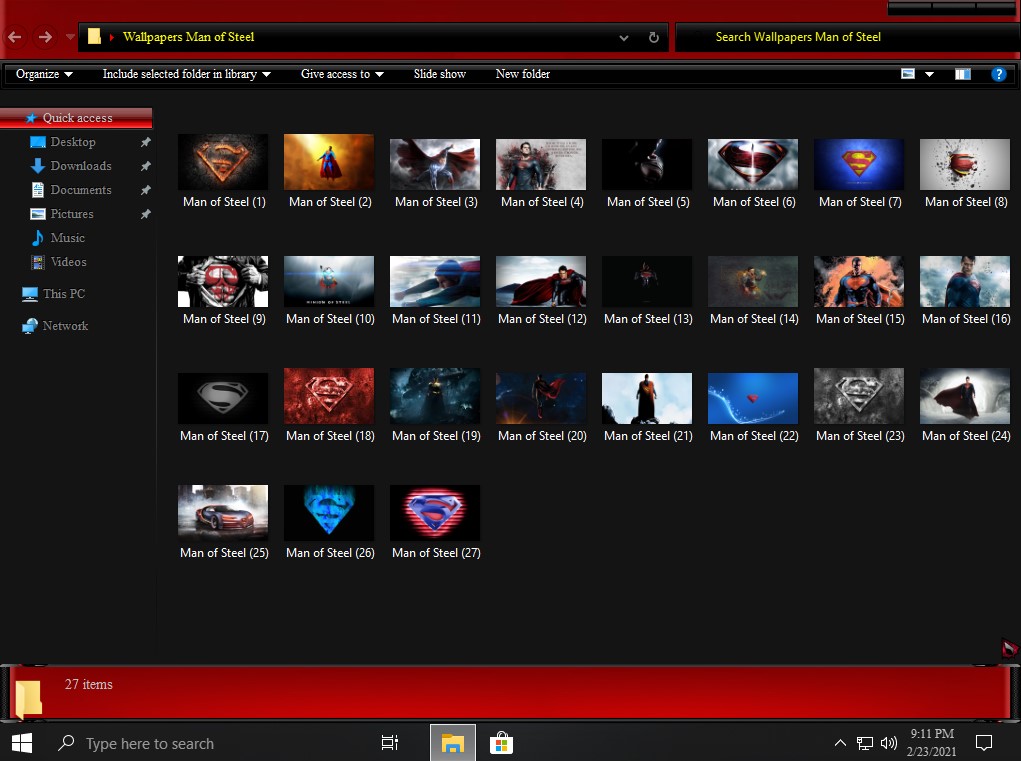Select Man of Steel (22) thumbnail
Viewport: 1021px width, 761px height.
coord(753,398)
